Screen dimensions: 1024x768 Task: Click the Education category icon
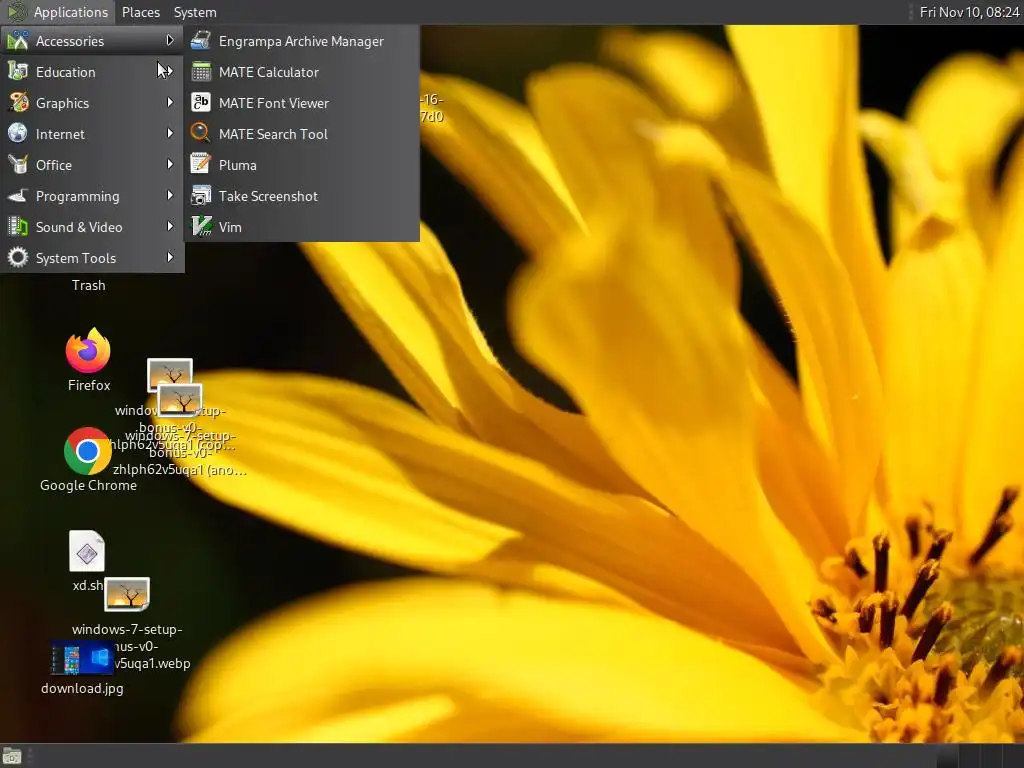tap(18, 72)
